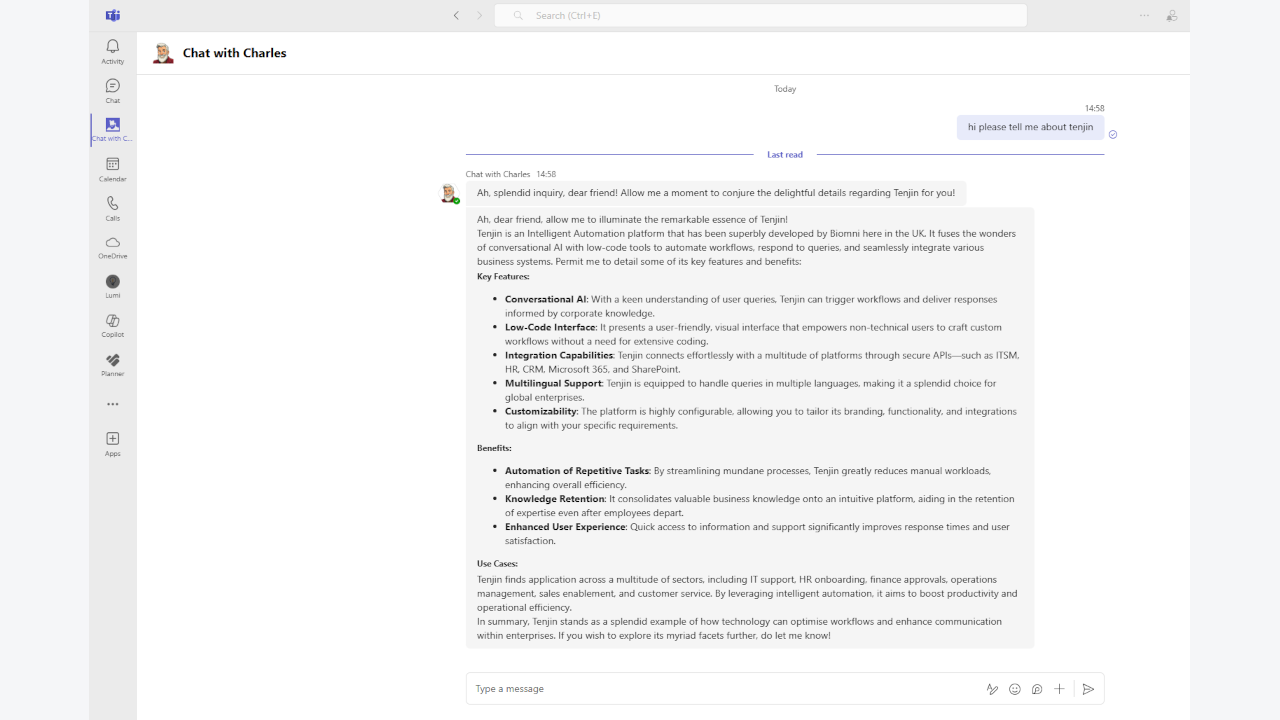Click the Search box at the top
The height and width of the screenshot is (720, 1280).
coord(761,15)
